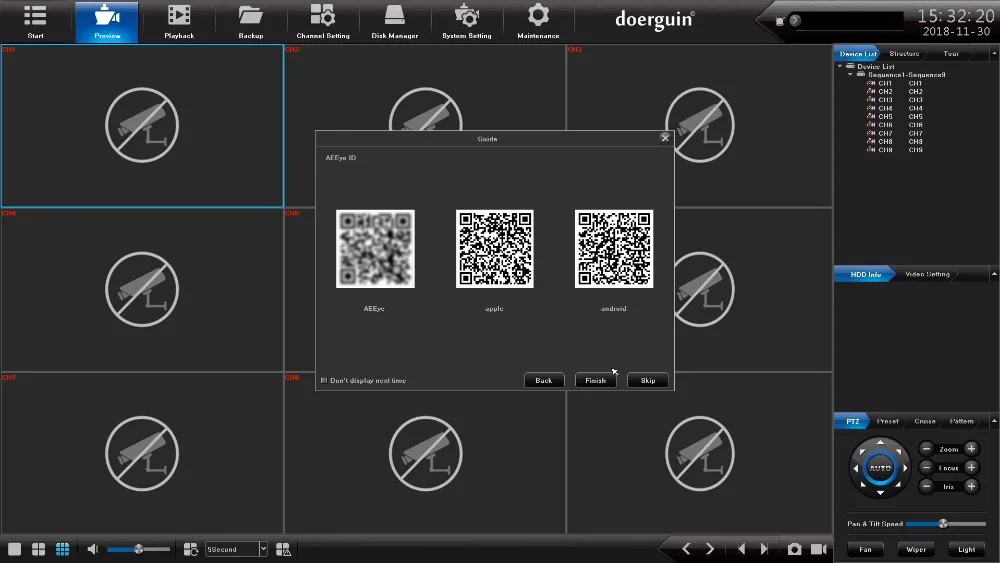Go to previous page with left chevron
Screen dimensions: 1000x563
686,549
